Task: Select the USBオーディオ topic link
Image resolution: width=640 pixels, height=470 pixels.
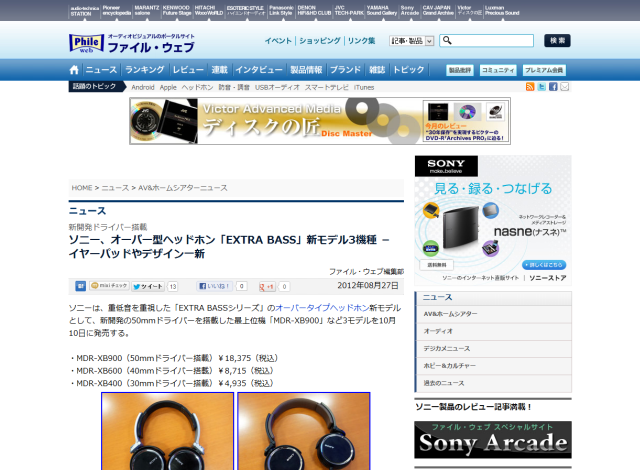Action: coord(277,87)
